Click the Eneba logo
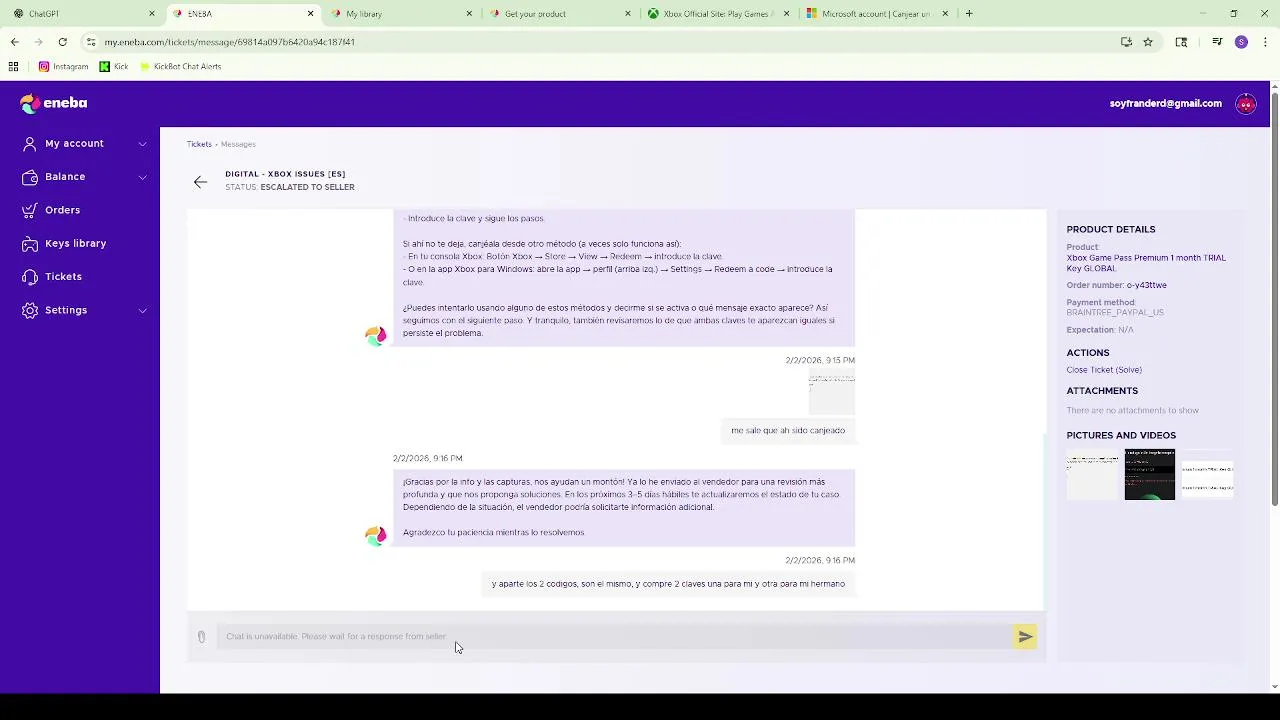This screenshot has height=720, width=1280. click(53, 103)
